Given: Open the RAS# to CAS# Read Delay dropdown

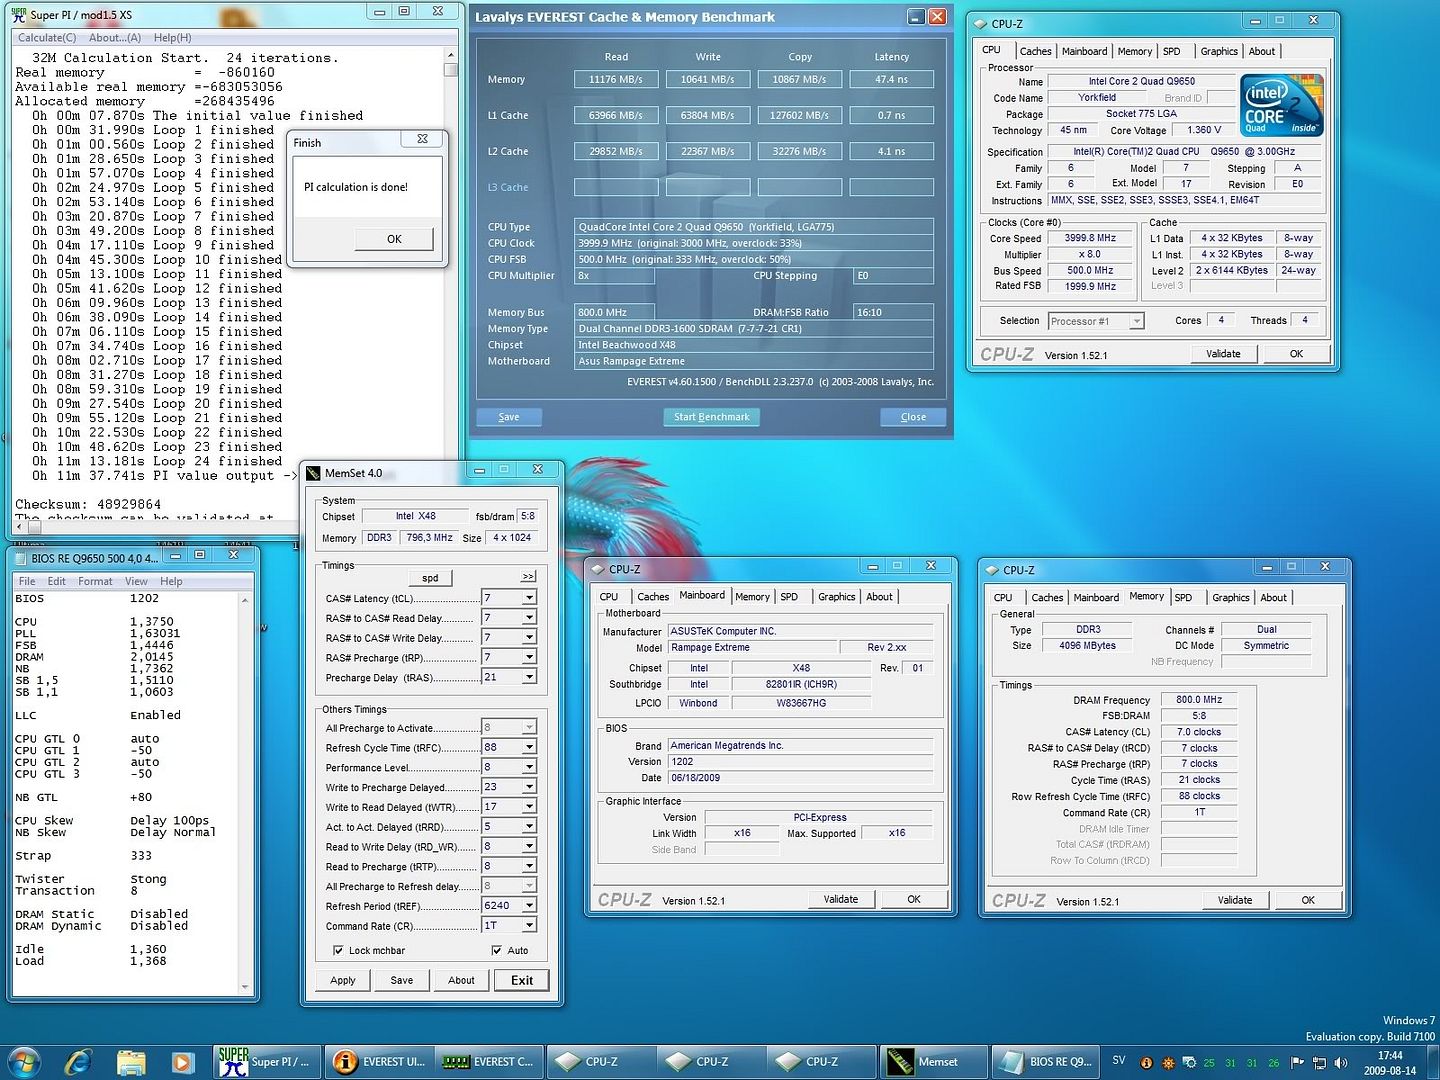Looking at the screenshot, I should point(529,618).
